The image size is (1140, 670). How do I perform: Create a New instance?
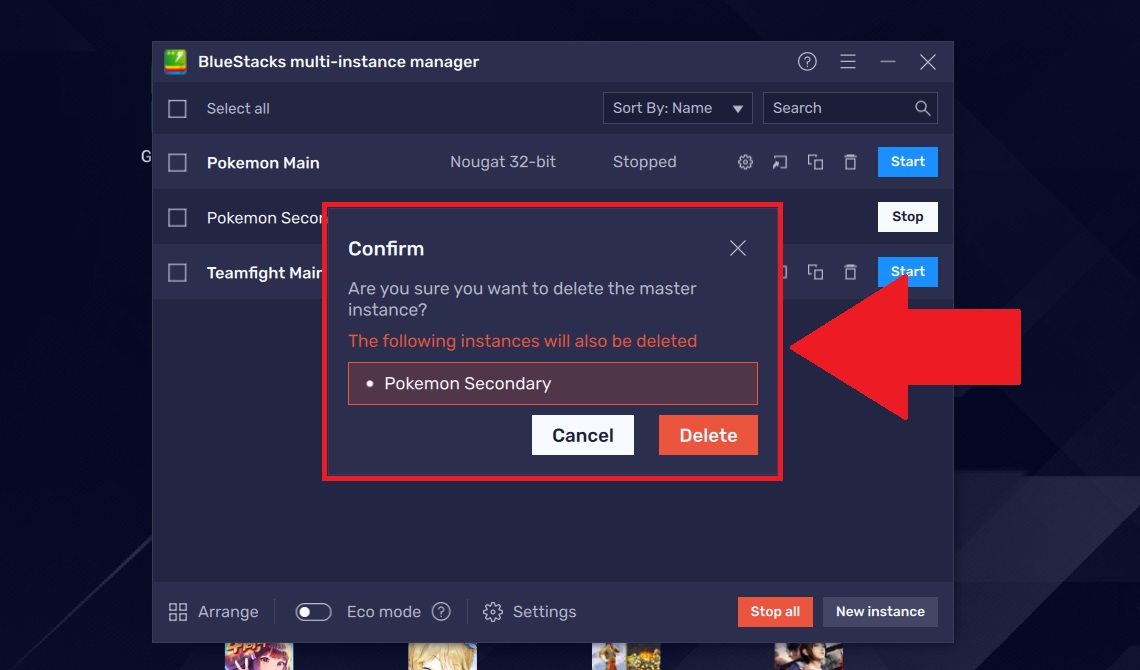(x=880, y=611)
